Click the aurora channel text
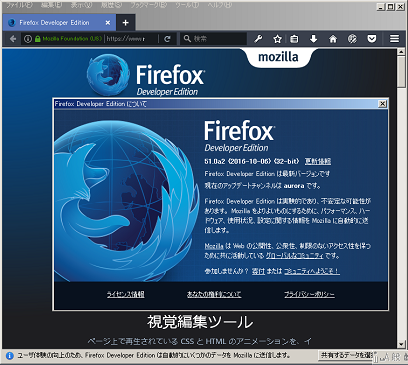The image size is (408, 365). coord(294,186)
